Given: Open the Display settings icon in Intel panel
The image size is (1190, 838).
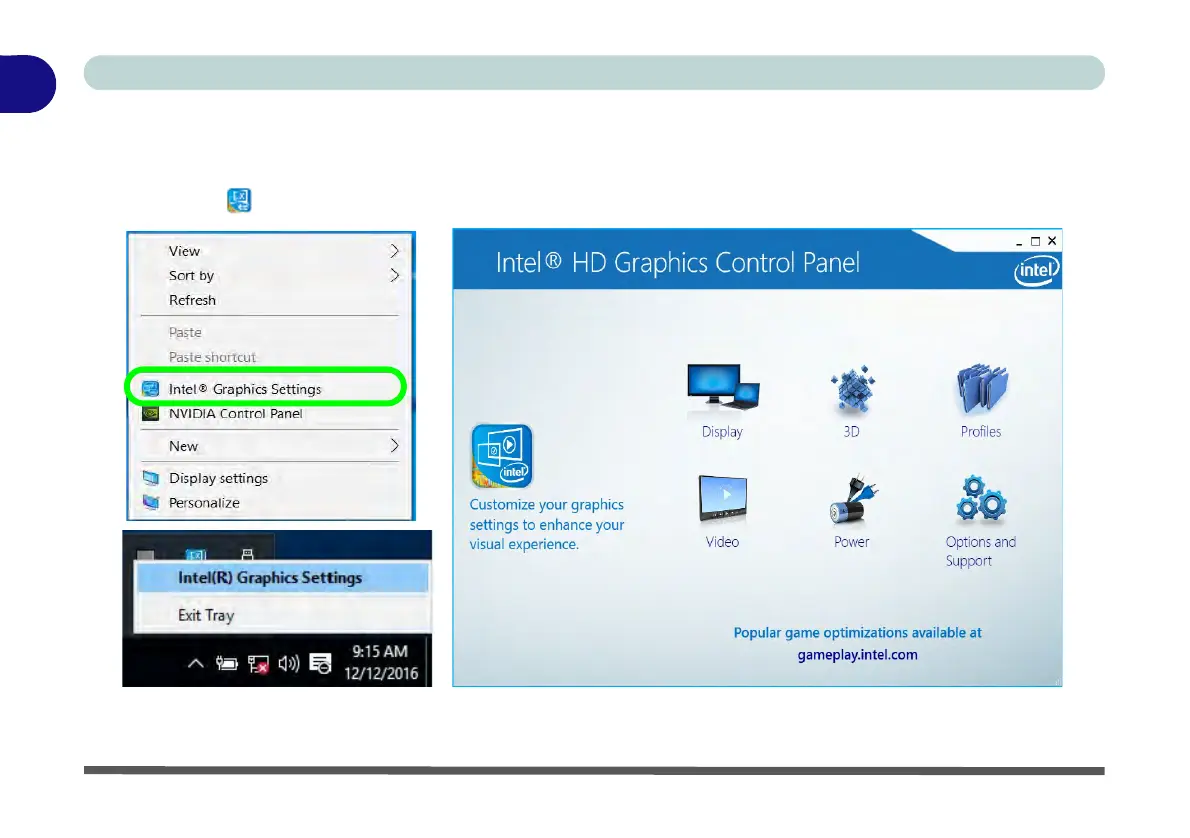Looking at the screenshot, I should pyautogui.click(x=722, y=387).
